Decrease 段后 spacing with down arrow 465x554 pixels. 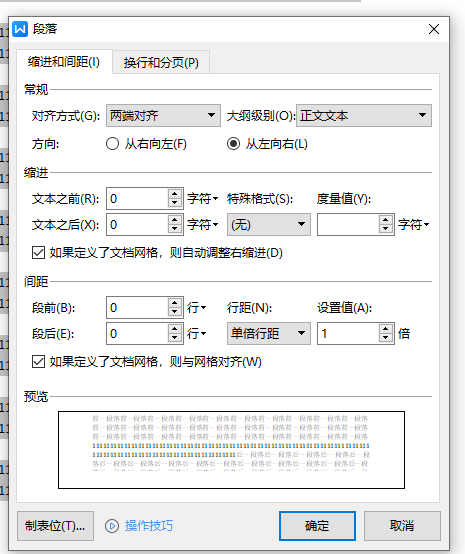point(175,338)
